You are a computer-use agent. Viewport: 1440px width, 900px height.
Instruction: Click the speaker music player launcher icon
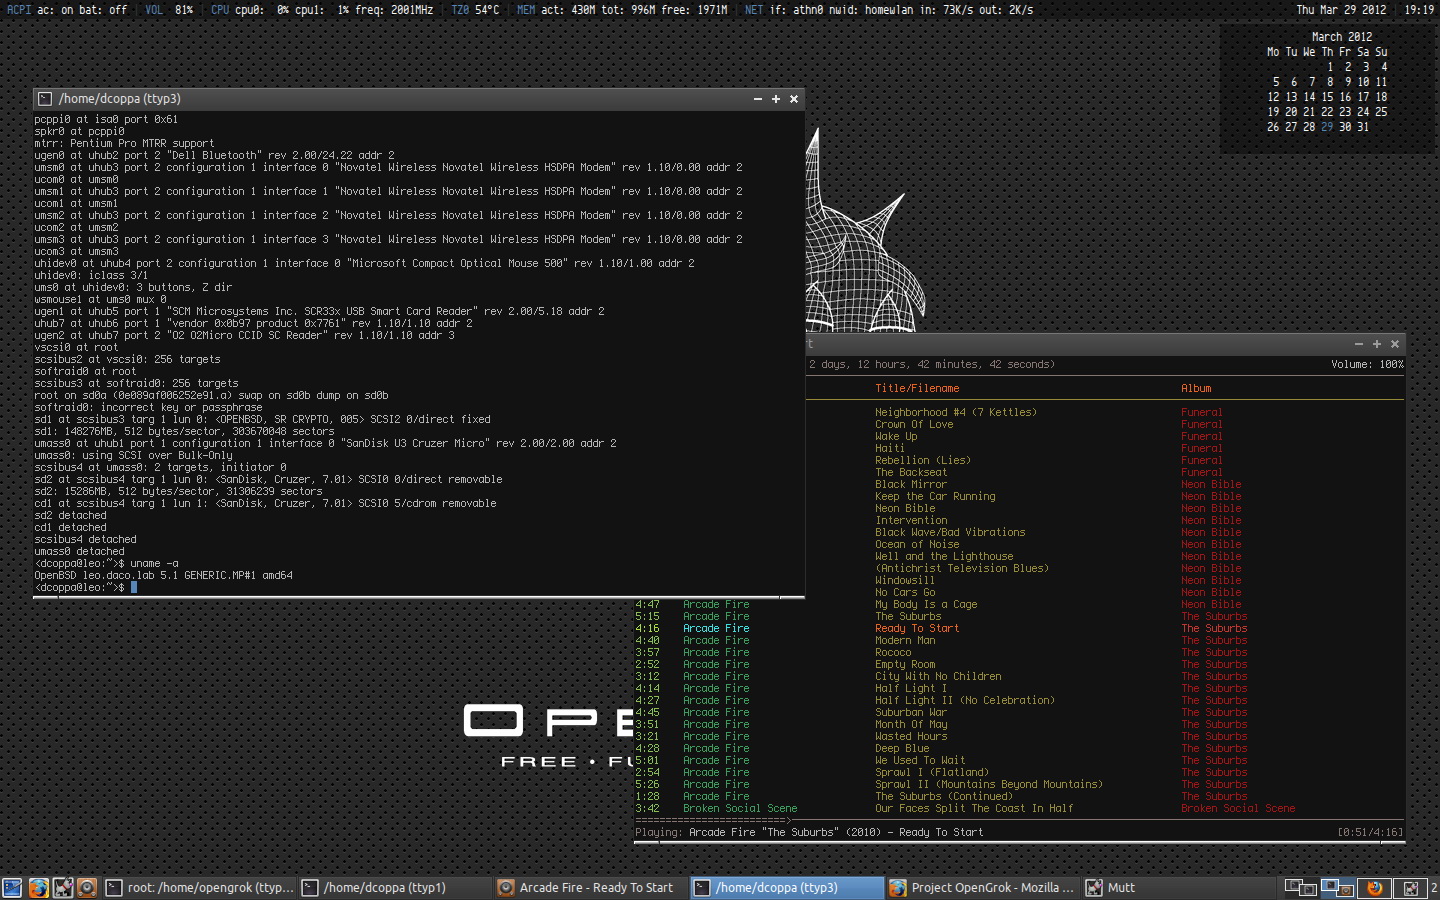click(87, 887)
